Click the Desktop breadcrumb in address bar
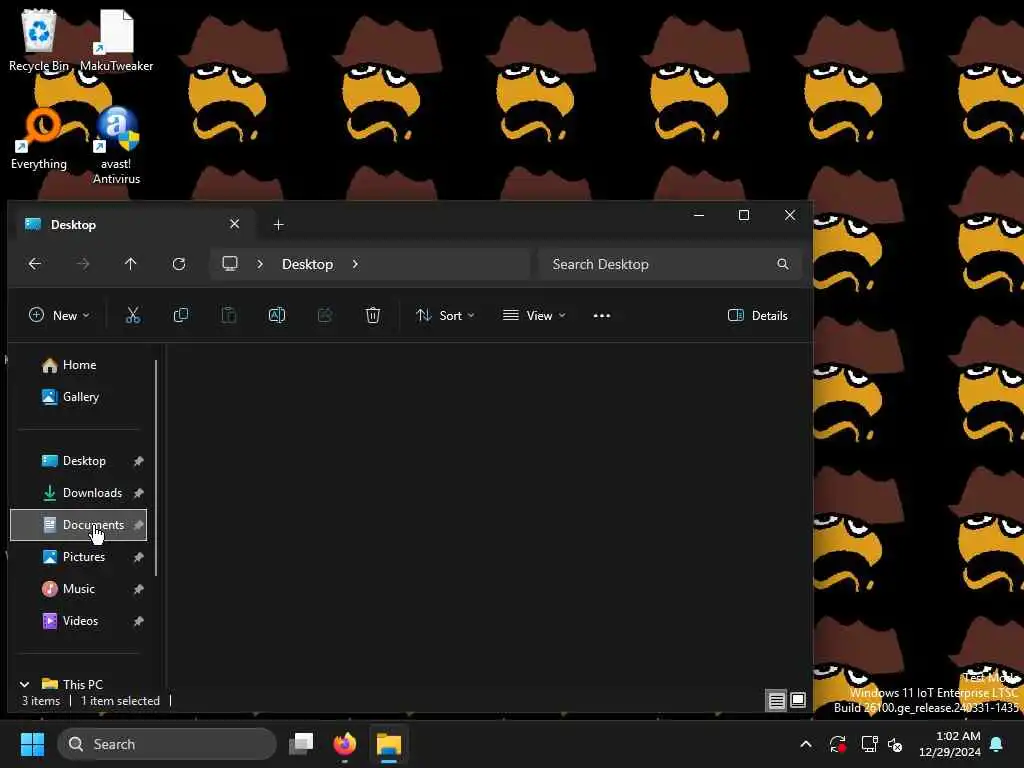This screenshot has width=1024, height=768. tap(308, 264)
